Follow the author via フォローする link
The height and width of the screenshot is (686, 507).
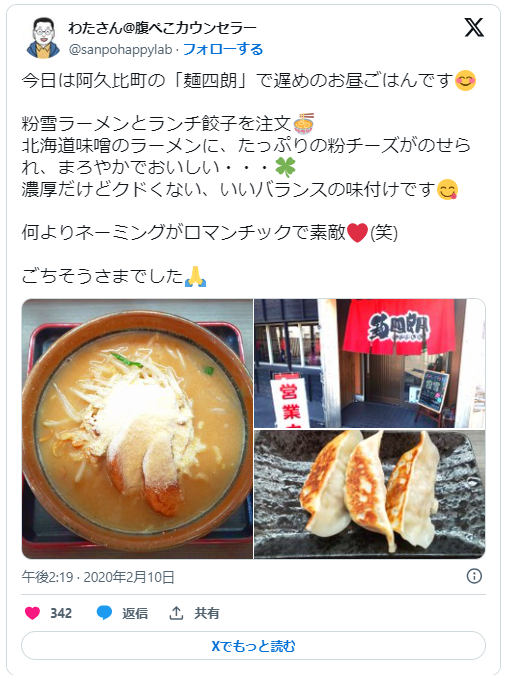click(223, 49)
